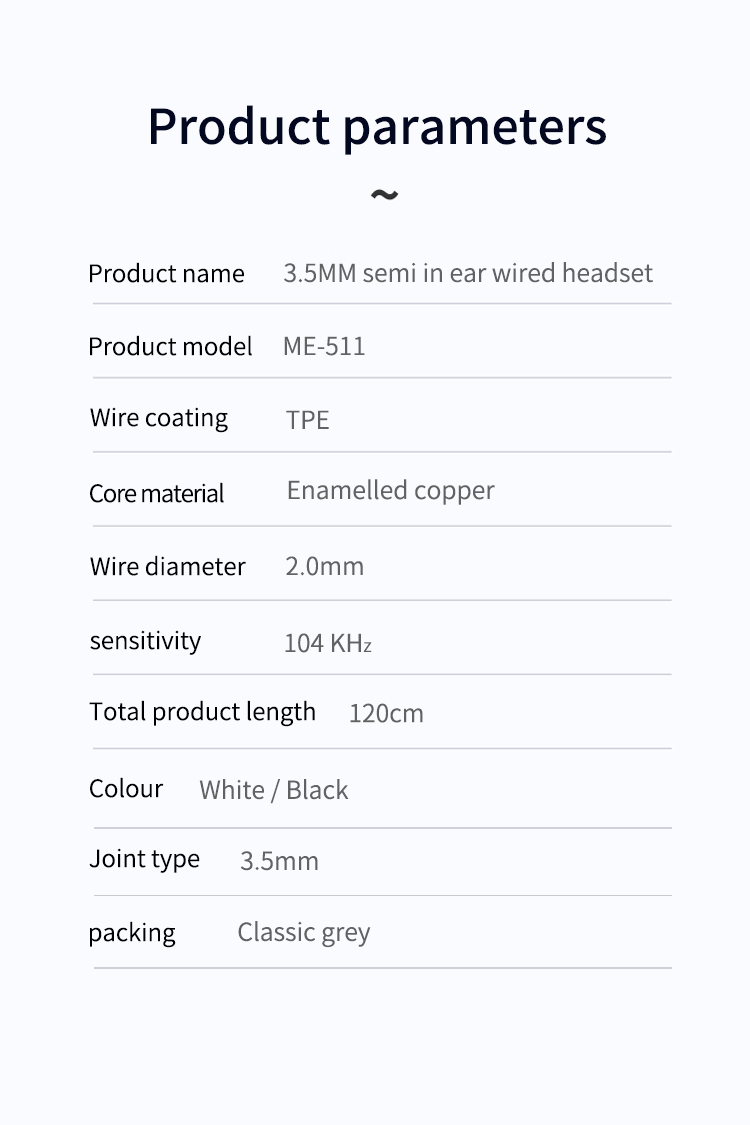The height and width of the screenshot is (1125, 750).
Task: Select the "120cm" length value
Action: point(386,714)
